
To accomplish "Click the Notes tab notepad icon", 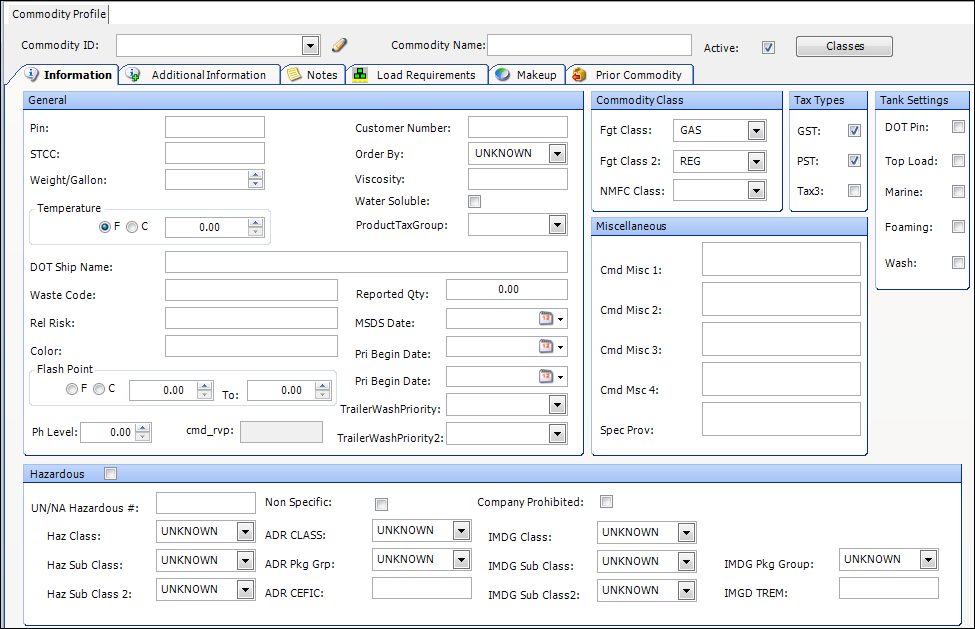I will pos(294,75).
